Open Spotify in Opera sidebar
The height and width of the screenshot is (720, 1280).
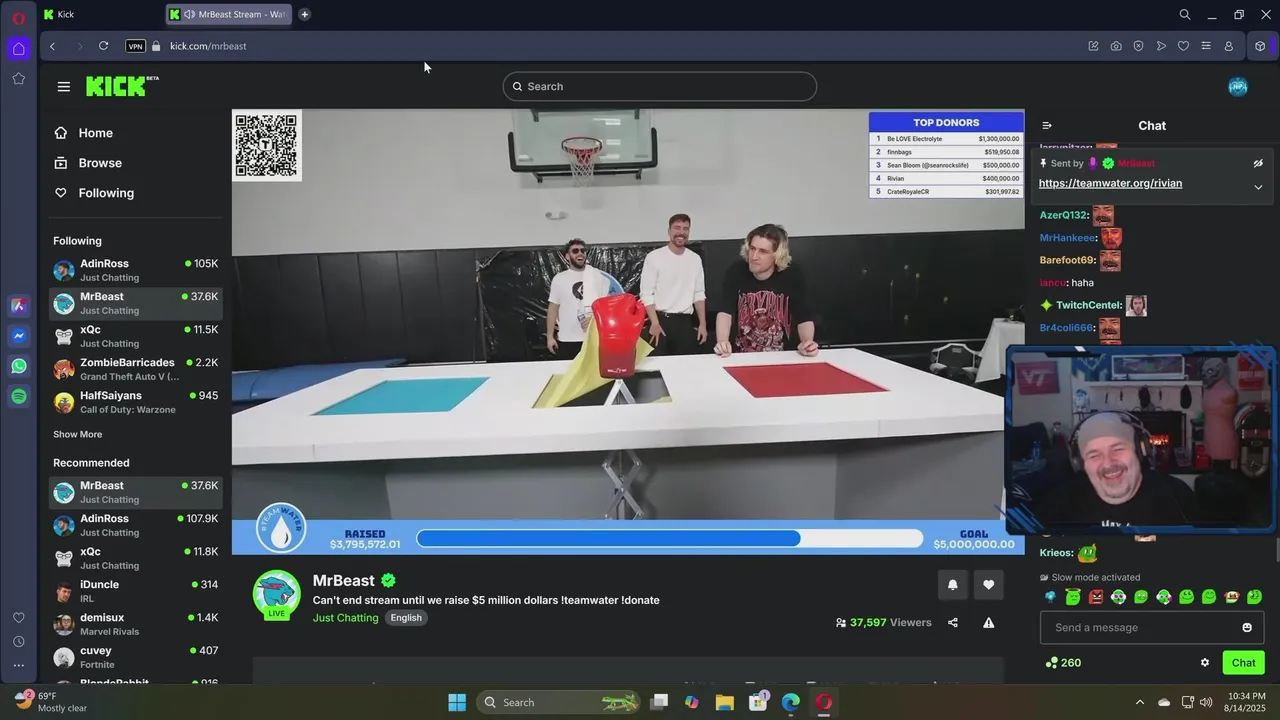click(19, 397)
